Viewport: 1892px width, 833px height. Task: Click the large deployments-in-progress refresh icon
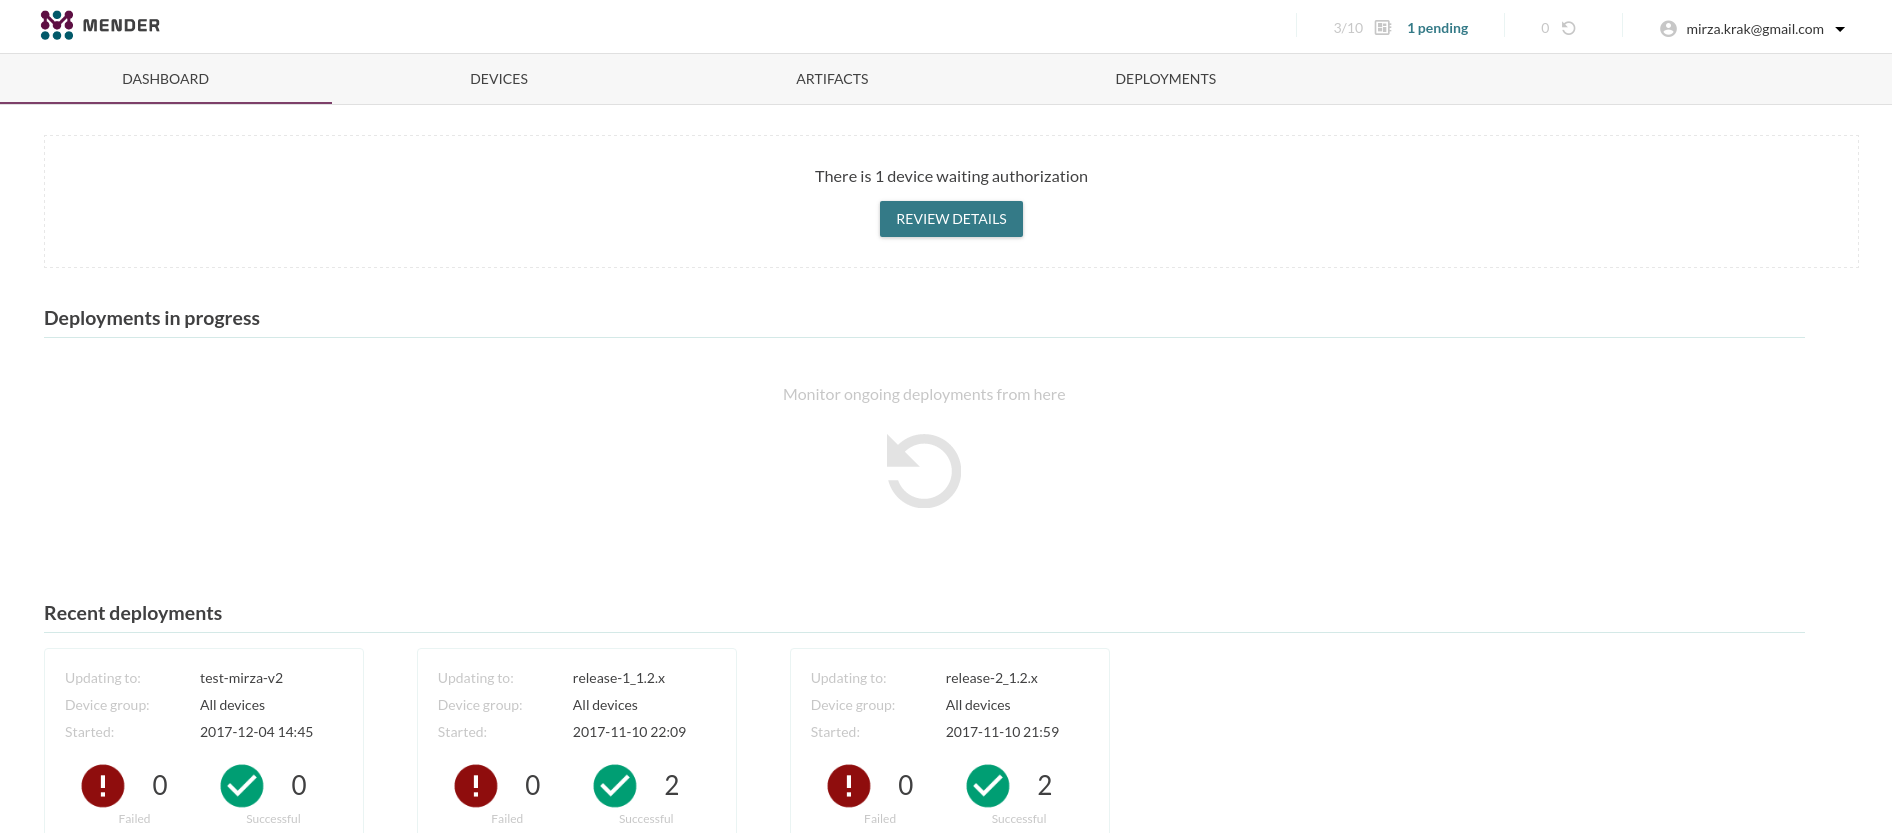click(924, 471)
